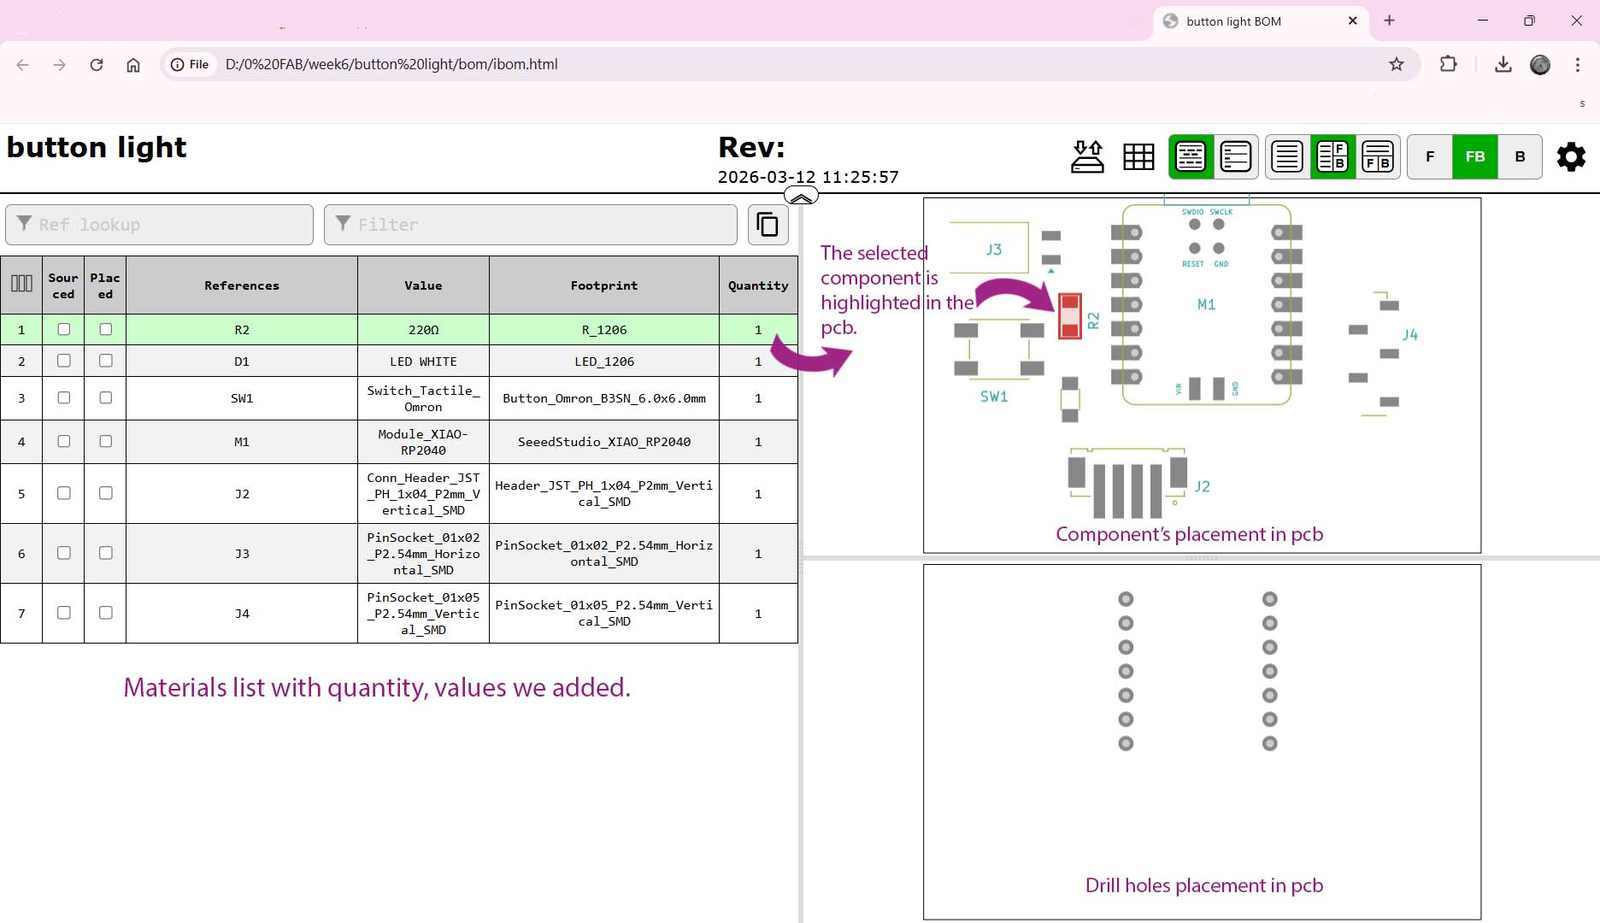Check the Sourced checkbox for R2
This screenshot has height=923, width=1600.
click(64, 329)
